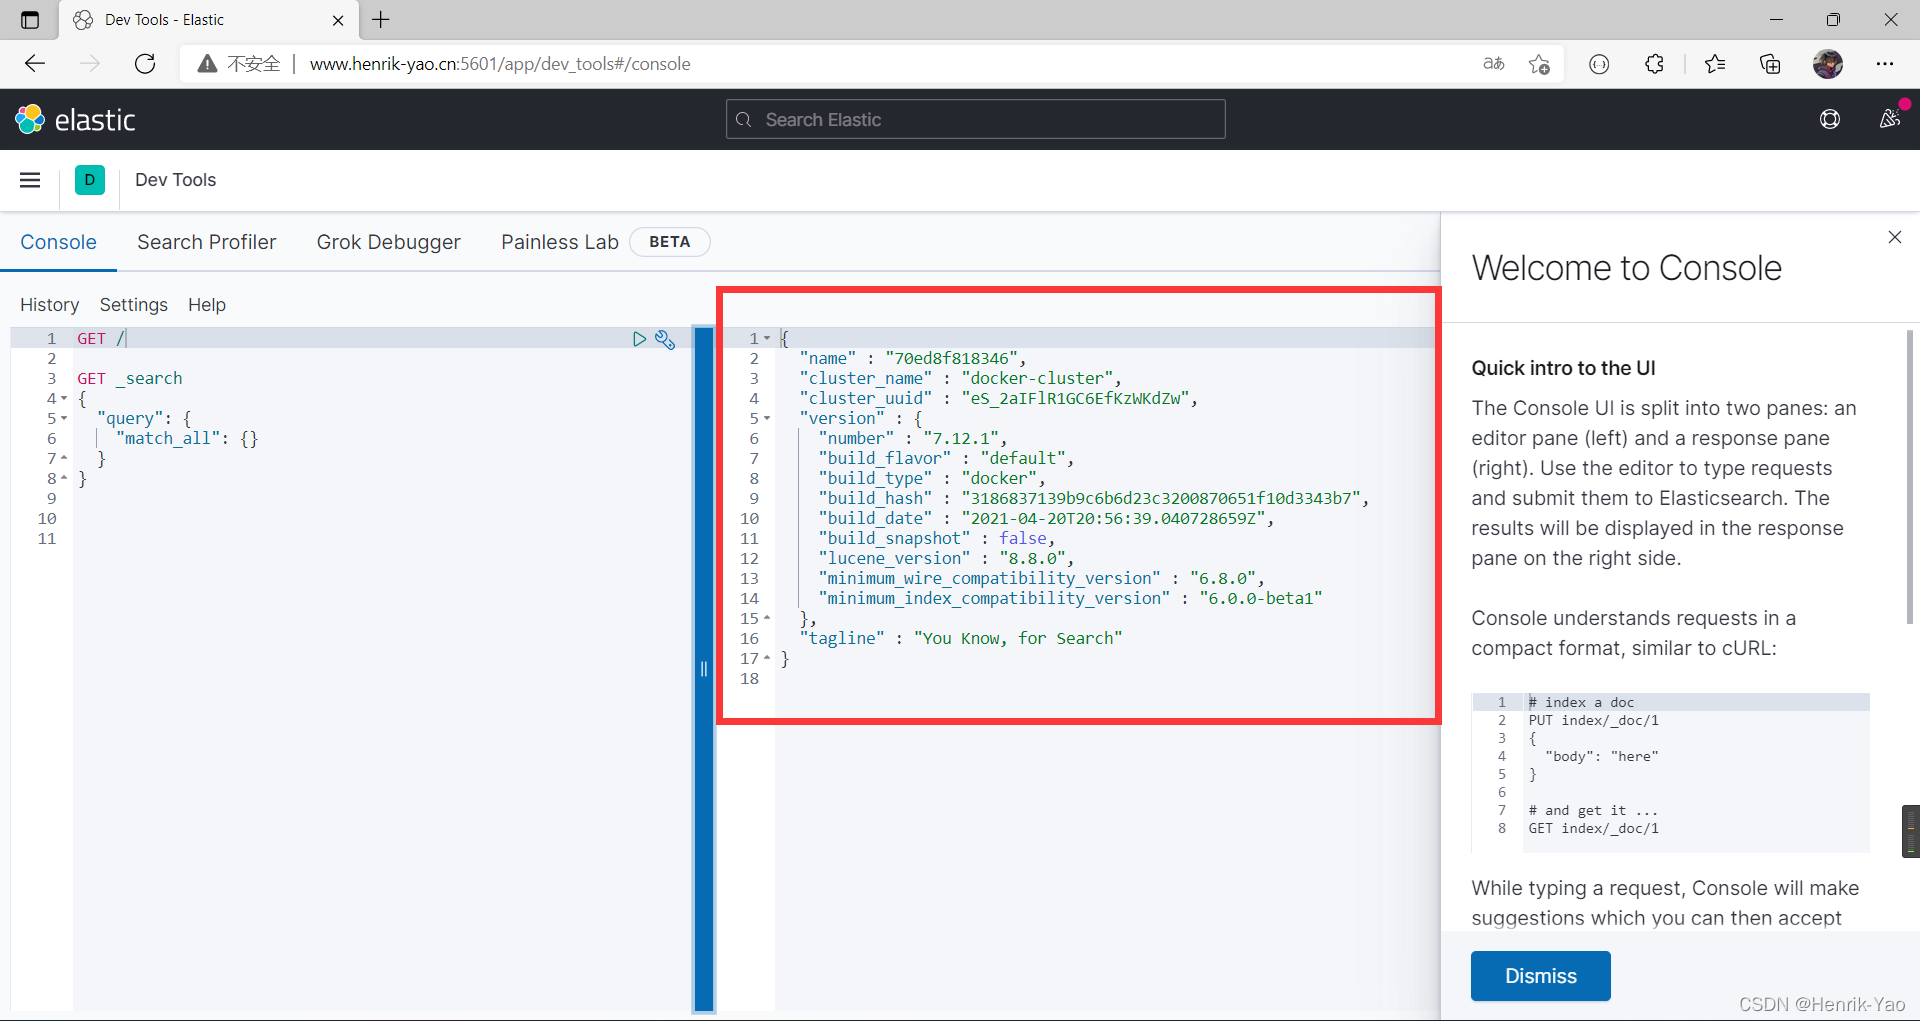Switch to the Painless Lab tab
Viewport: 1920px width, 1021px height.
click(x=560, y=242)
